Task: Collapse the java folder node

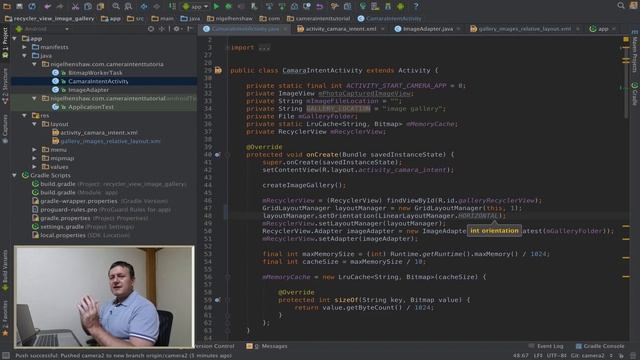Action: [25, 56]
